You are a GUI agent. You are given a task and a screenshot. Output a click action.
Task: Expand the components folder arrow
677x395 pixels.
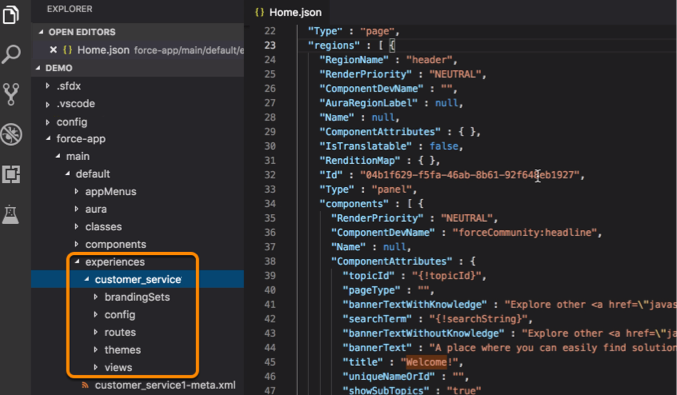coord(76,244)
